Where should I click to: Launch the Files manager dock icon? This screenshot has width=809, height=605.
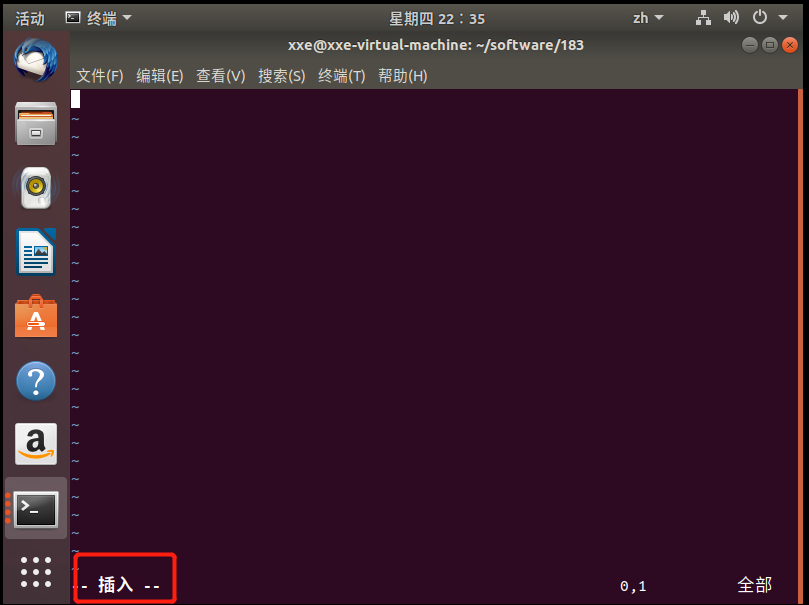pyautogui.click(x=36, y=124)
